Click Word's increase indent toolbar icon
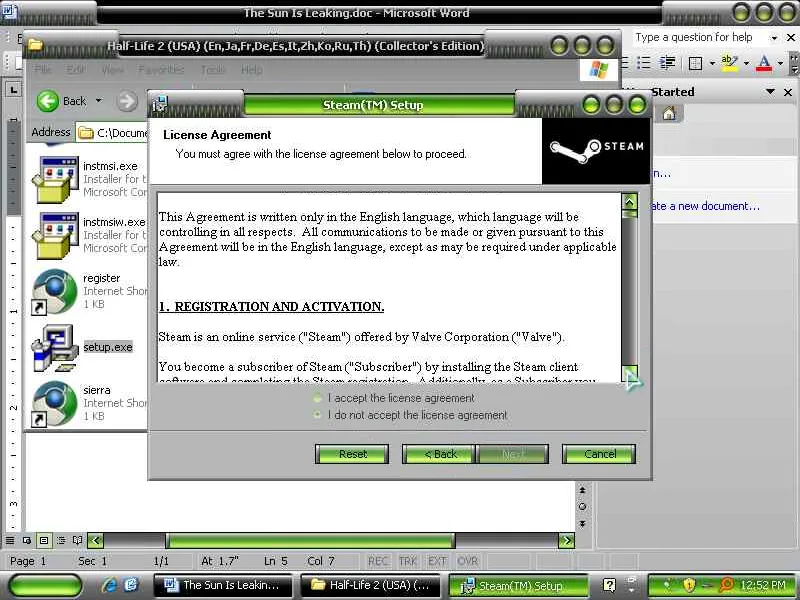 coord(667,63)
